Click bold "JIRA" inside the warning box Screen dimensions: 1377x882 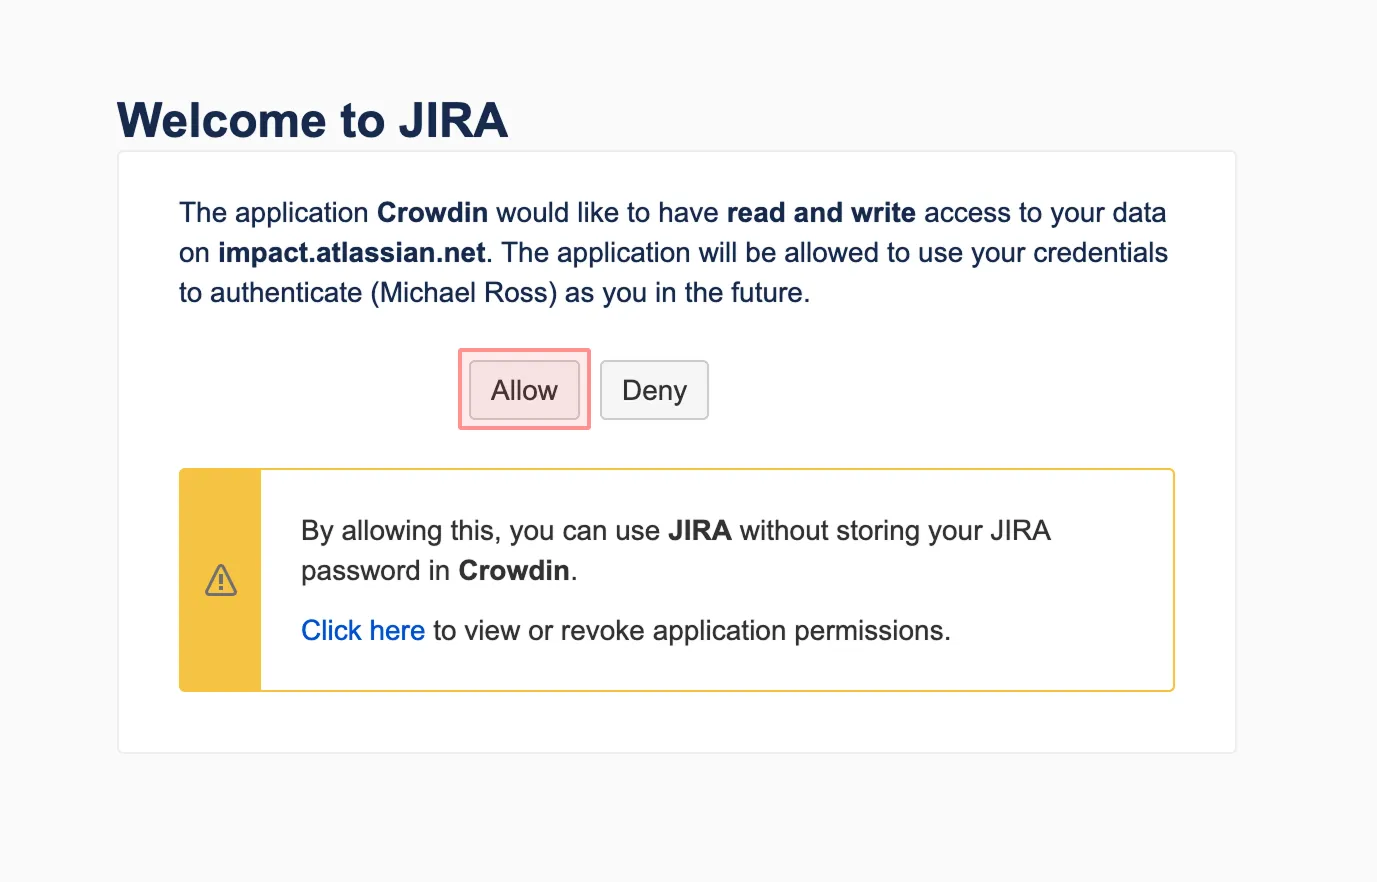click(700, 531)
